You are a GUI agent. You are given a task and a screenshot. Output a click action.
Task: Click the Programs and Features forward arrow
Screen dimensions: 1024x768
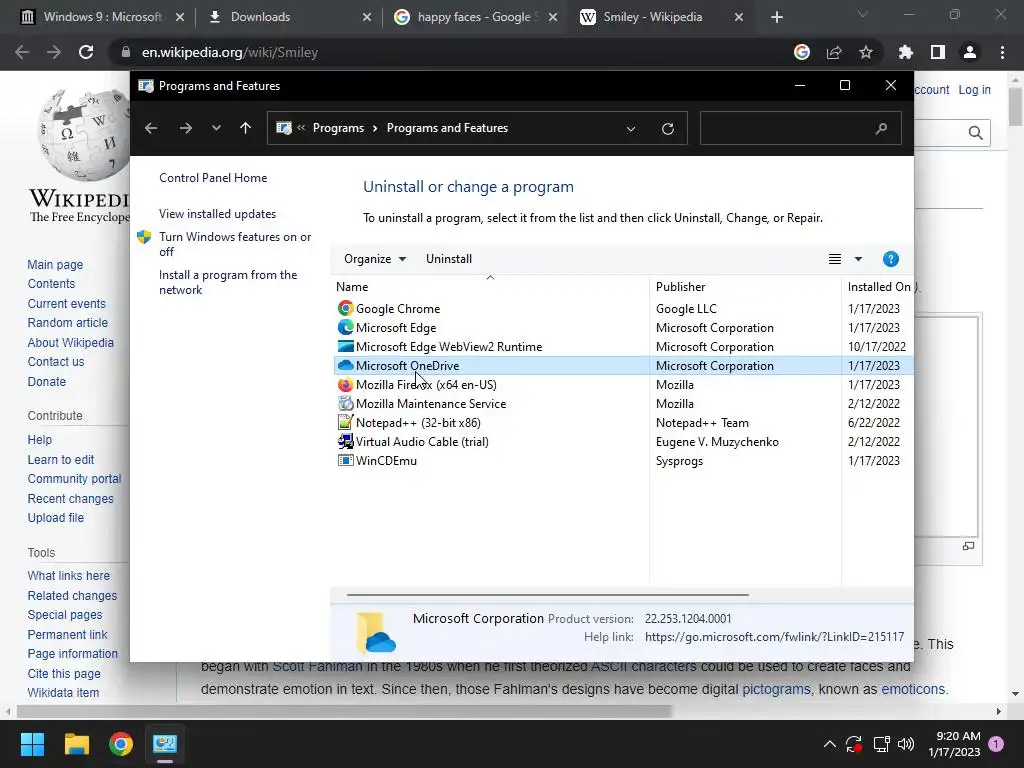185,128
